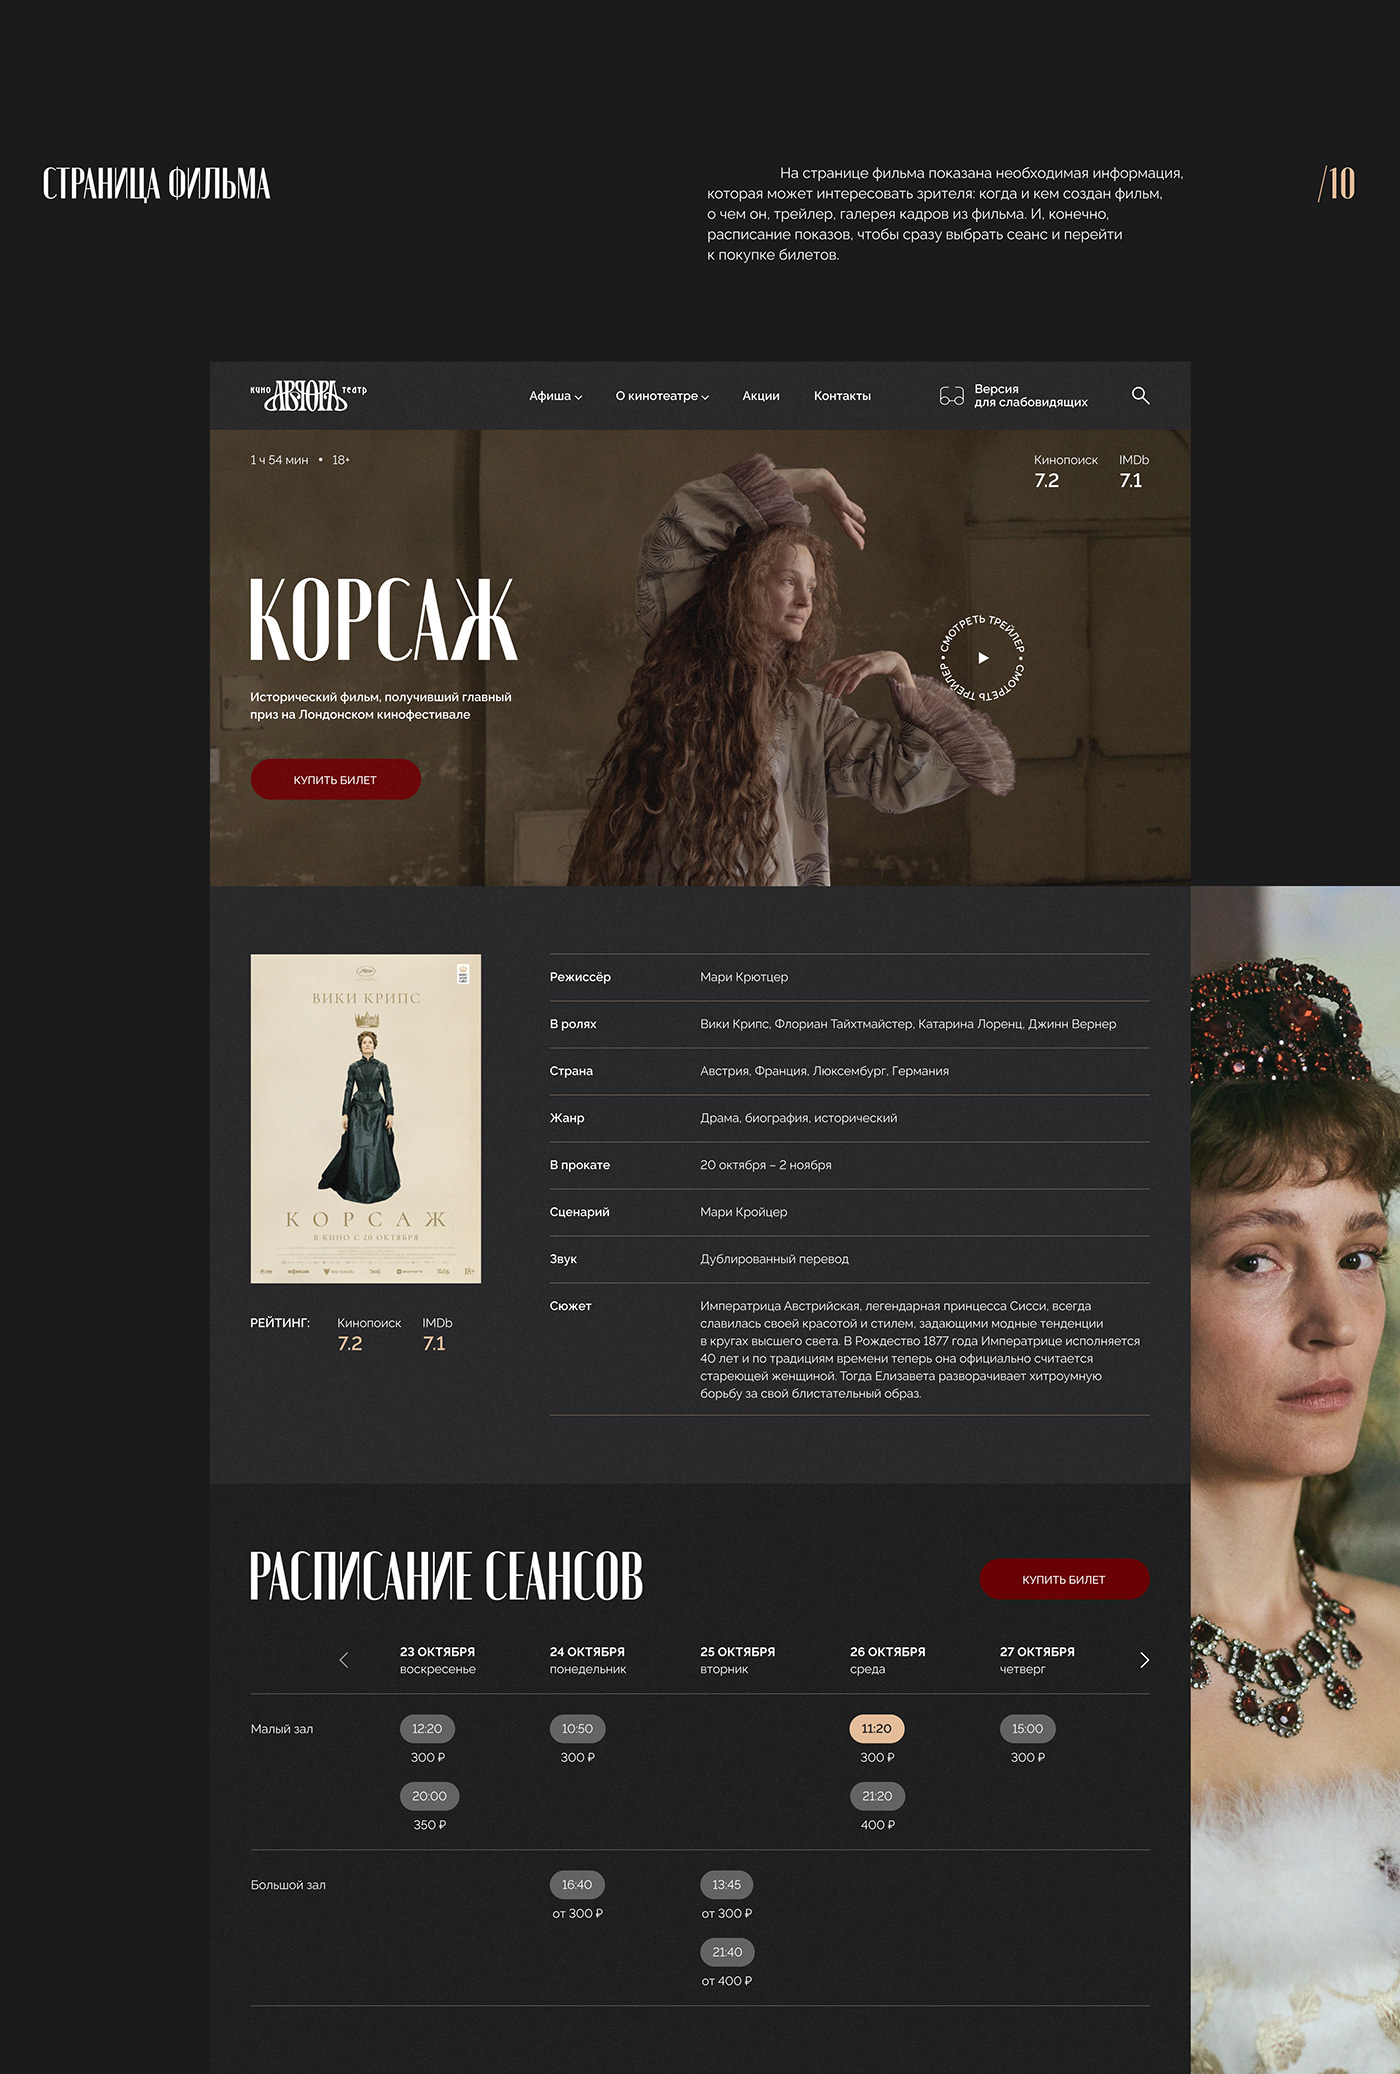Open the Акции menu item
The image size is (1400, 2074).
coord(761,396)
